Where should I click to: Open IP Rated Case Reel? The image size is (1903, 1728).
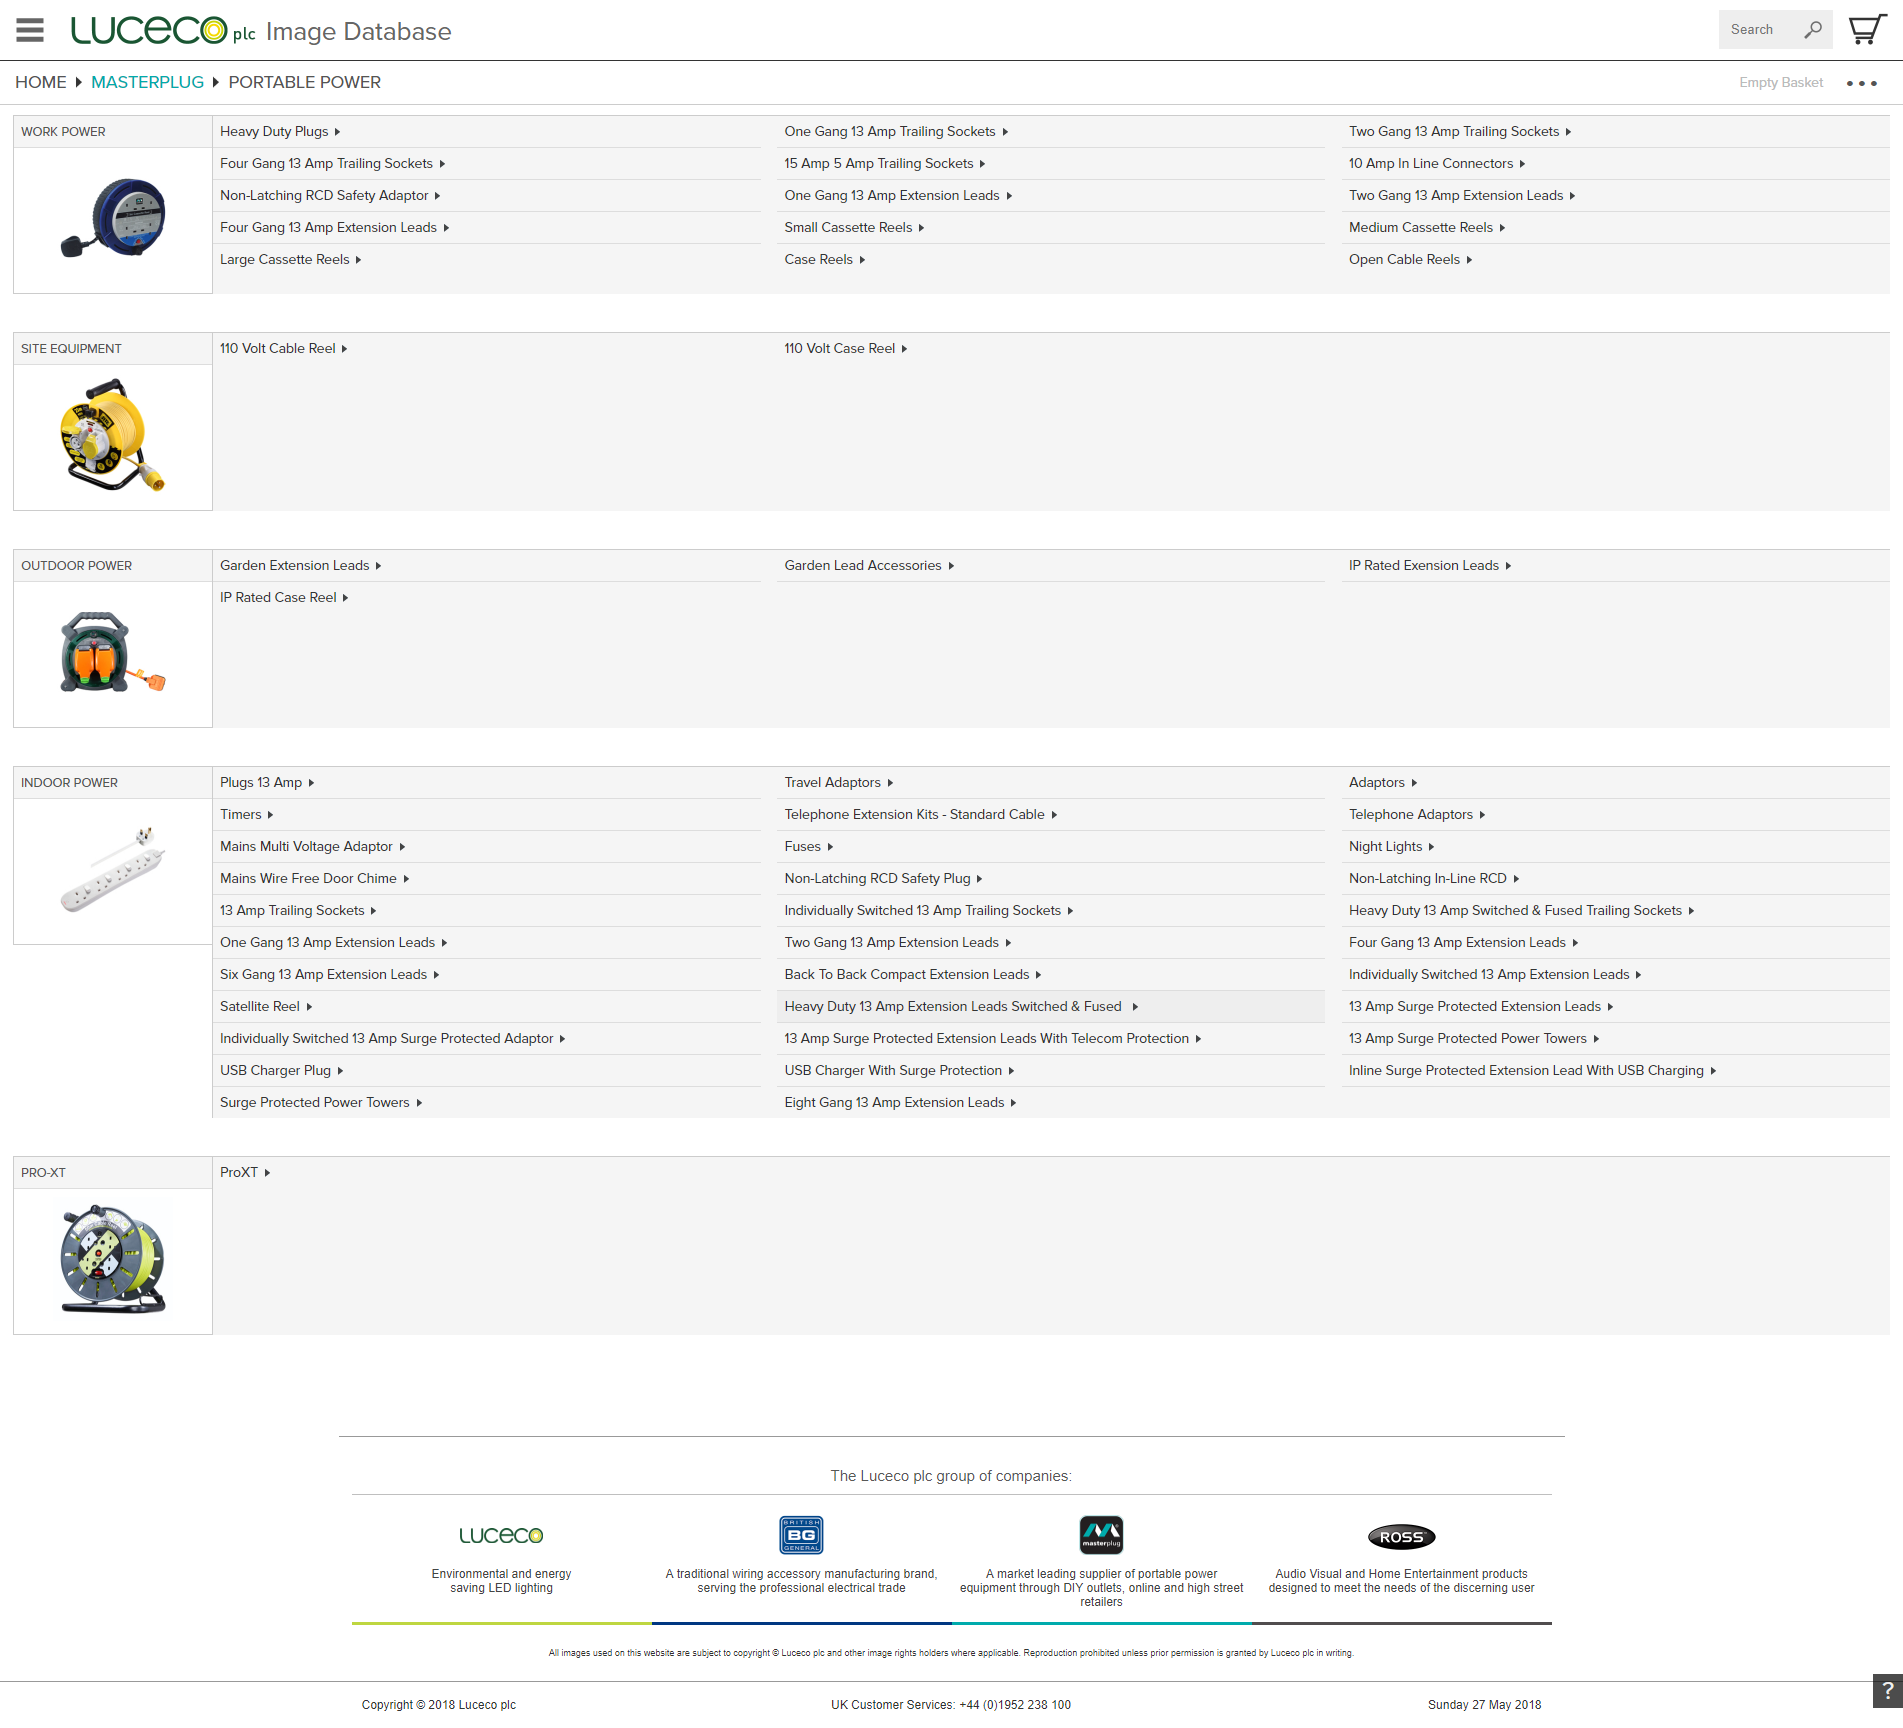284,597
